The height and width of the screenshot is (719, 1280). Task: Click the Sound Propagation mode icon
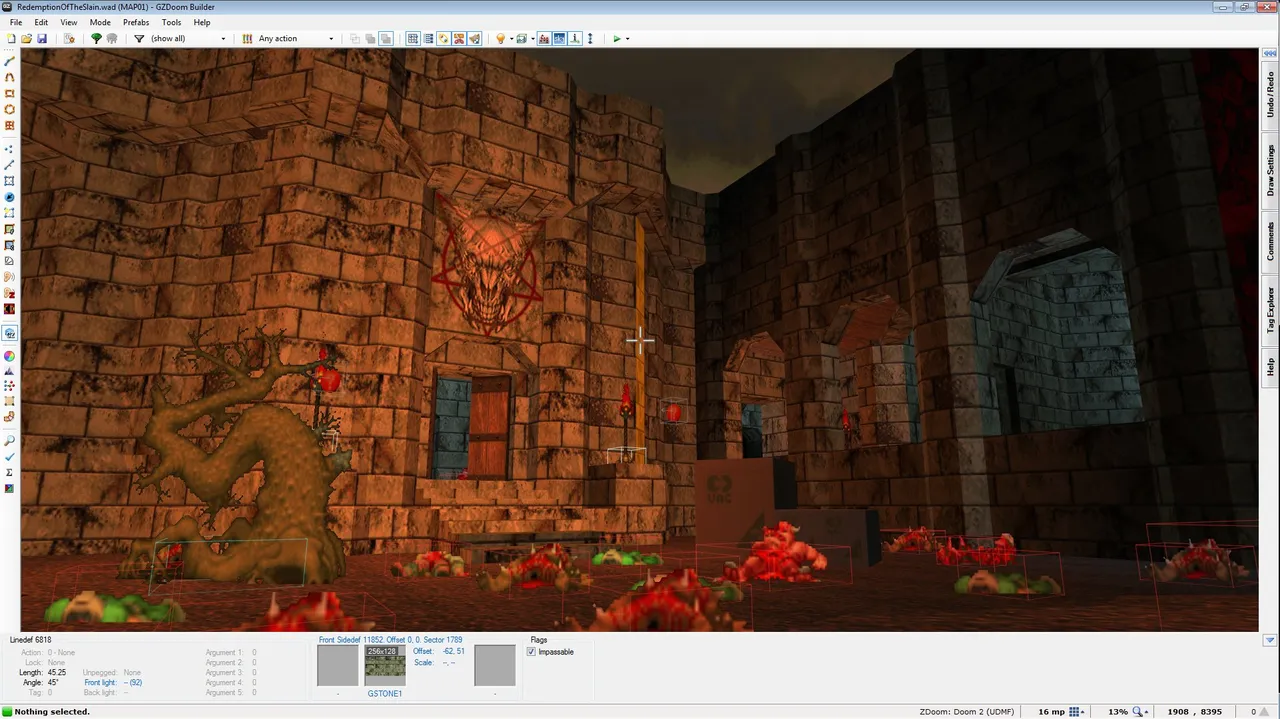pyautogui.click(x=10, y=277)
